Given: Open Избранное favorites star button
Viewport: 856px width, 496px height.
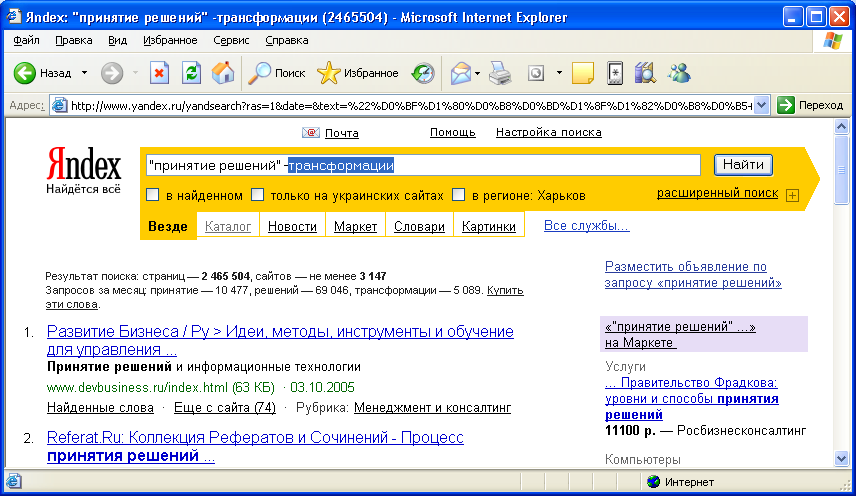Looking at the screenshot, I should tap(358, 73).
